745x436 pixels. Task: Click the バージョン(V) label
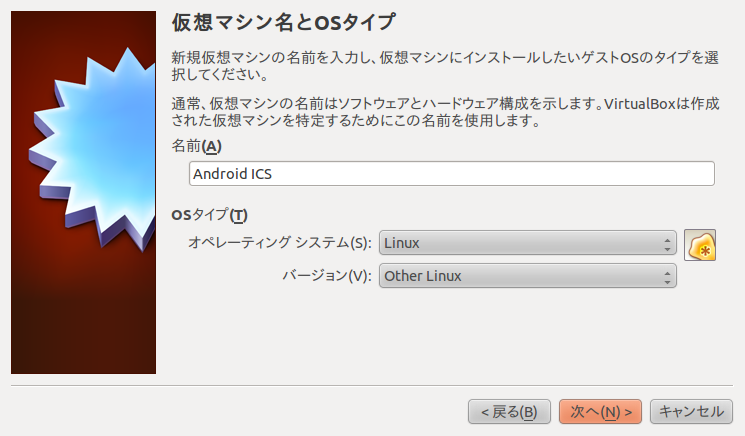pos(325,276)
